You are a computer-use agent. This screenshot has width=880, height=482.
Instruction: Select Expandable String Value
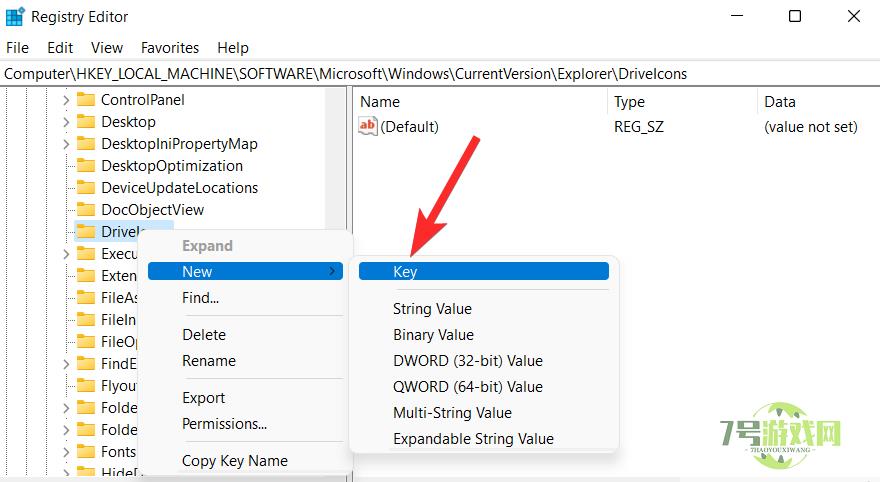tap(484, 439)
